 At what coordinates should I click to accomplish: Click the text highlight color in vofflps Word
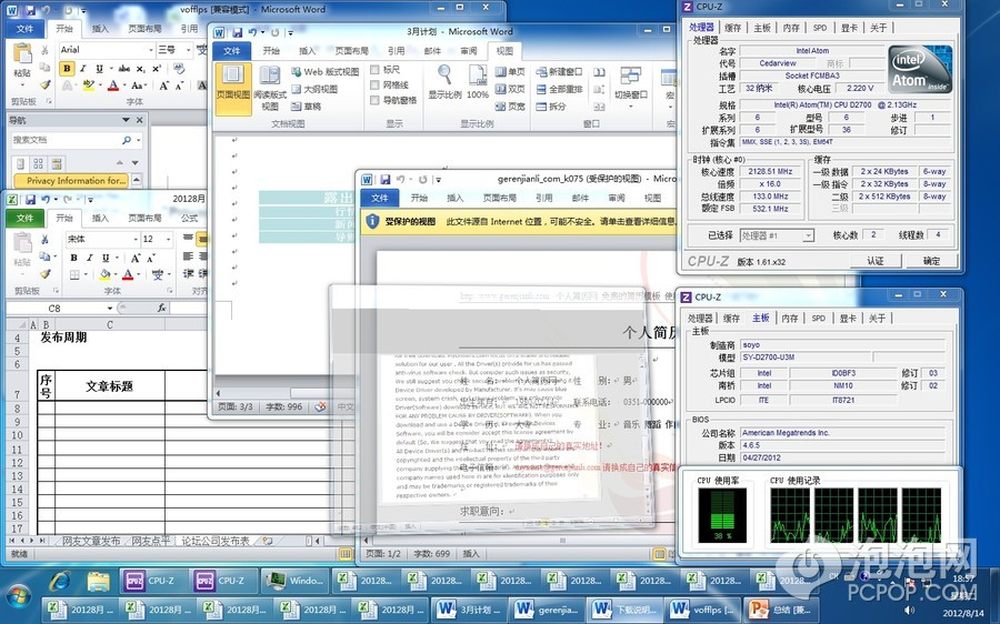pyautogui.click(x=88, y=85)
